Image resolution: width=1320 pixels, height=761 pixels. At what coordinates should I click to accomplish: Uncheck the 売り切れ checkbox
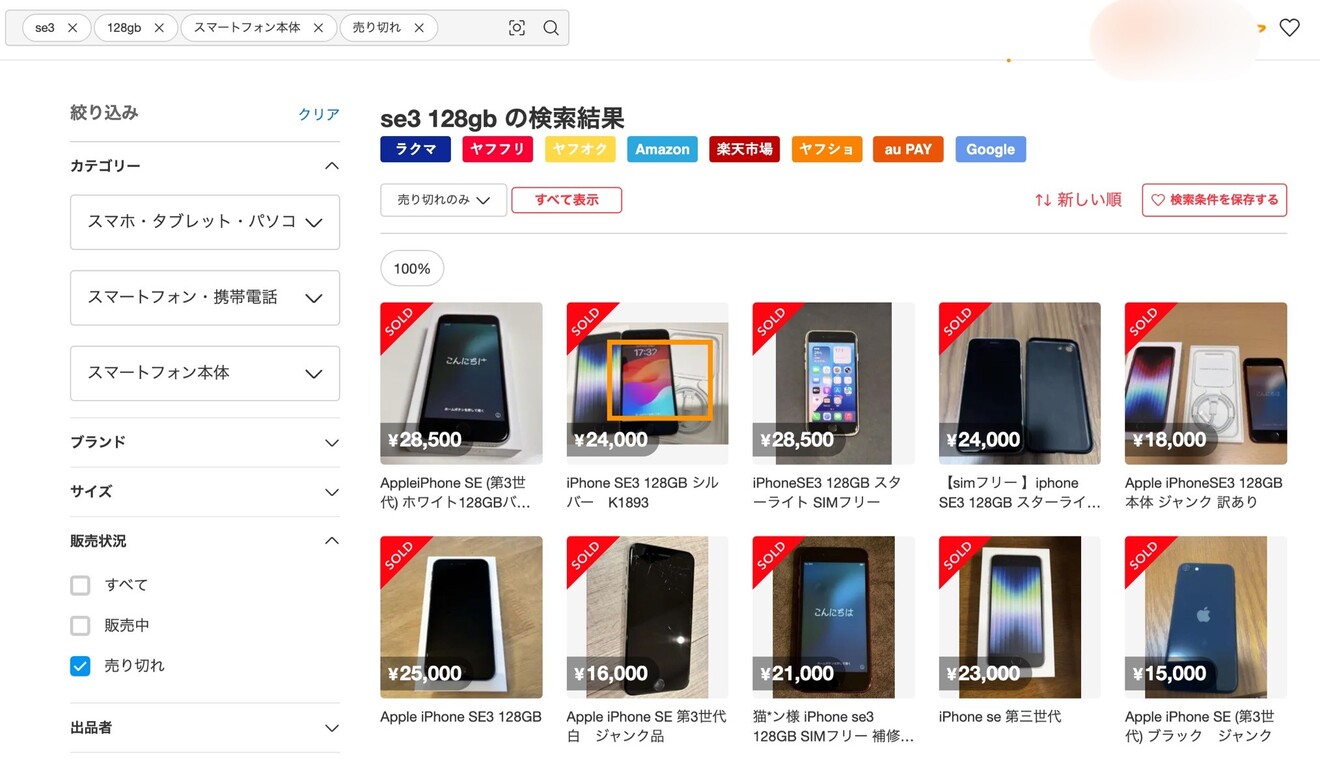[80, 666]
